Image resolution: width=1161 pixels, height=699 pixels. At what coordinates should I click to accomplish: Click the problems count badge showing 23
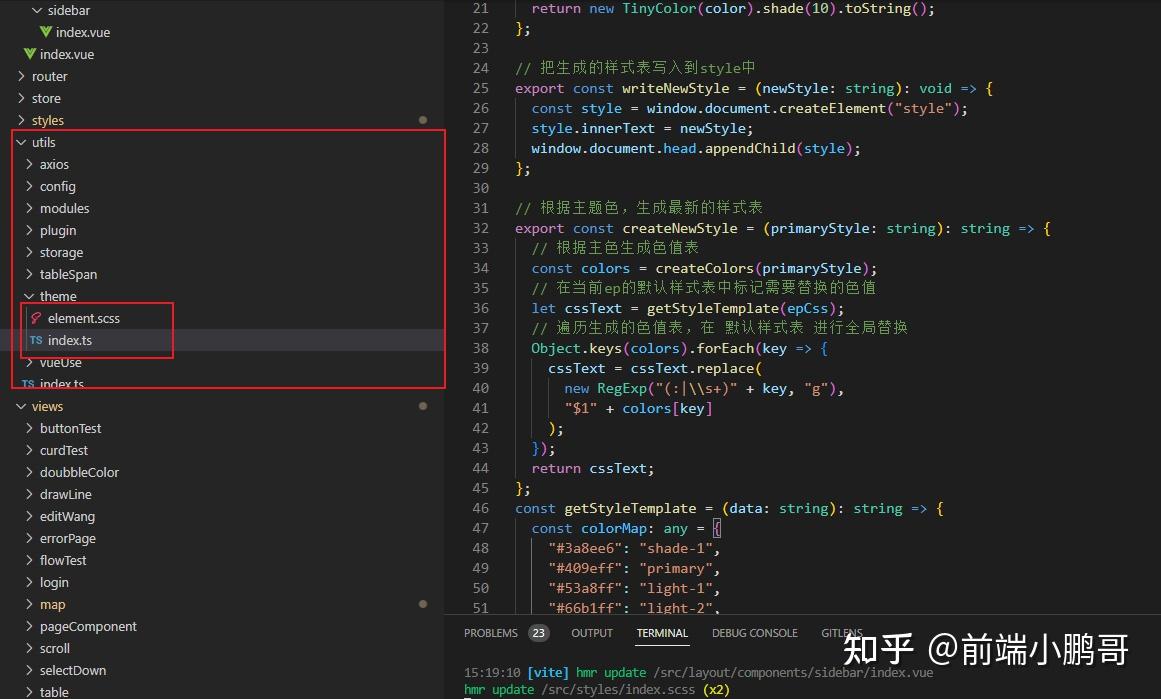point(538,632)
